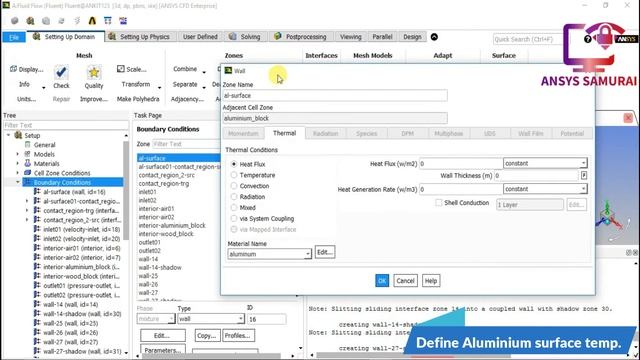The height and width of the screenshot is (360, 640).
Task: Select the Heat Flux radio button
Action: pos(233,164)
